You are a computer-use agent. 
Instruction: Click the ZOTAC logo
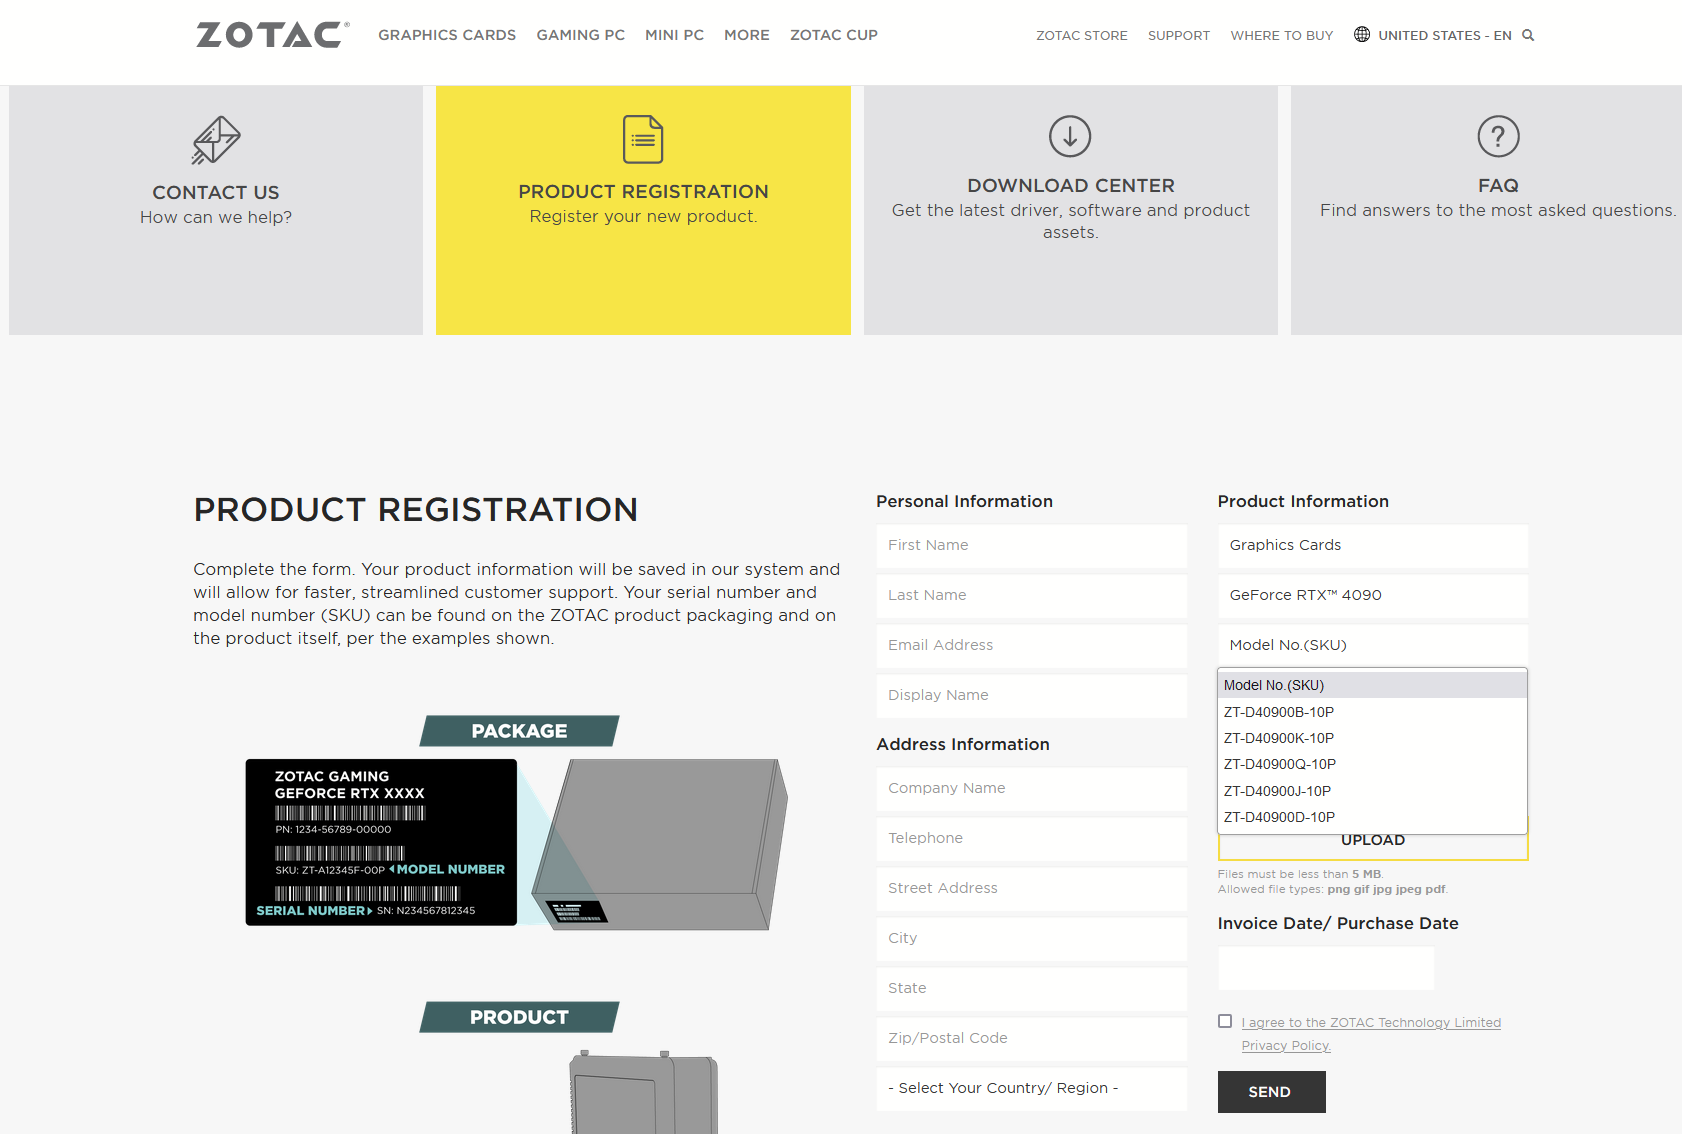pyautogui.click(x=273, y=35)
